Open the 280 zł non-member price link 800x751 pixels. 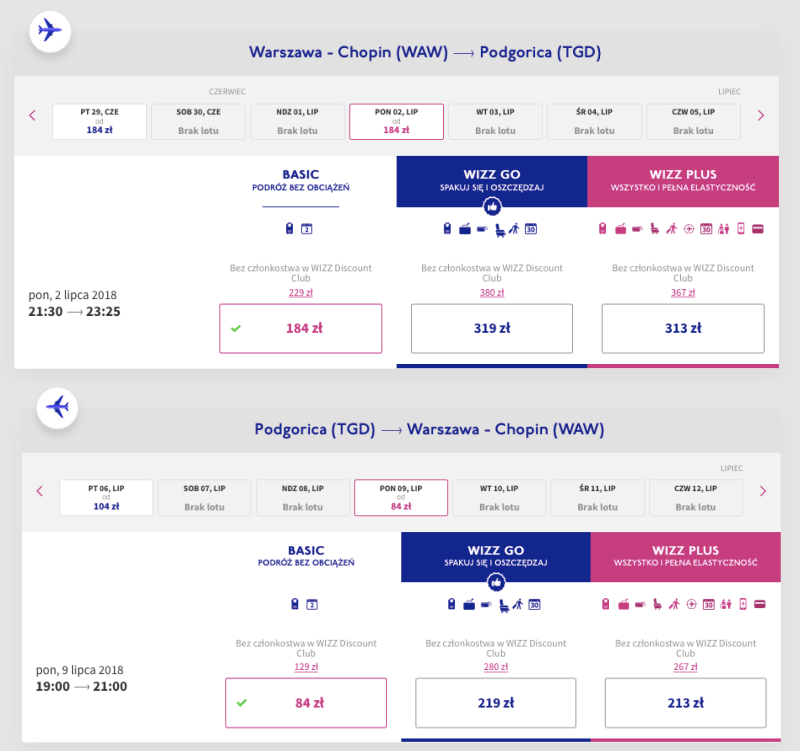tap(496, 667)
